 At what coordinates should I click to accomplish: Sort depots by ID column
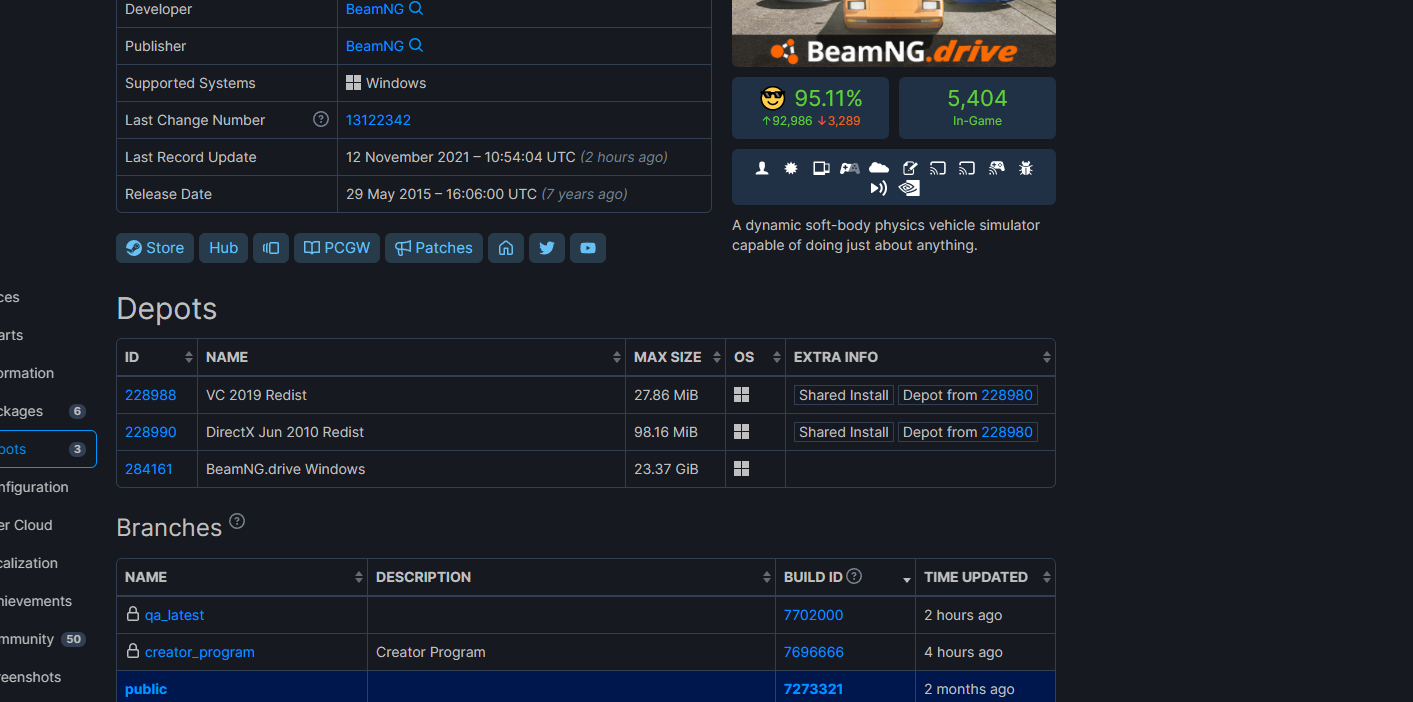click(x=157, y=357)
